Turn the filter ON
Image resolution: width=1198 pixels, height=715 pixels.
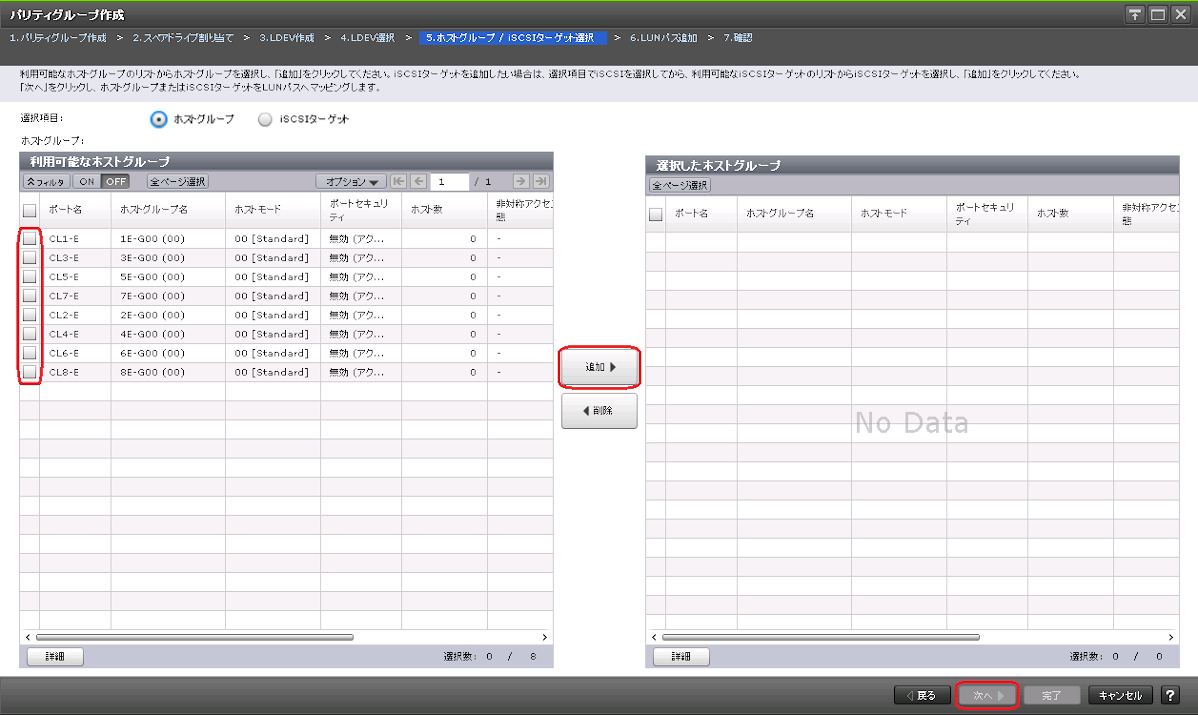[x=87, y=182]
